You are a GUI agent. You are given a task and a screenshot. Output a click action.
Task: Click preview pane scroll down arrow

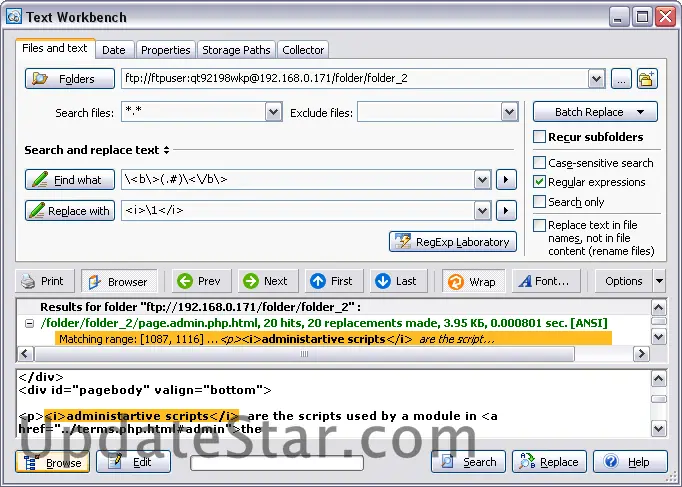(659, 429)
